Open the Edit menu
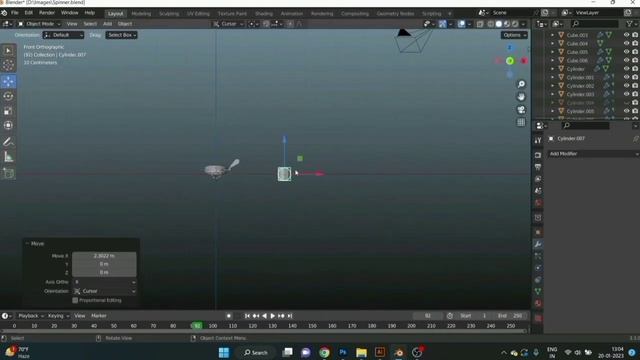The width and height of the screenshot is (640, 360). [29, 13]
